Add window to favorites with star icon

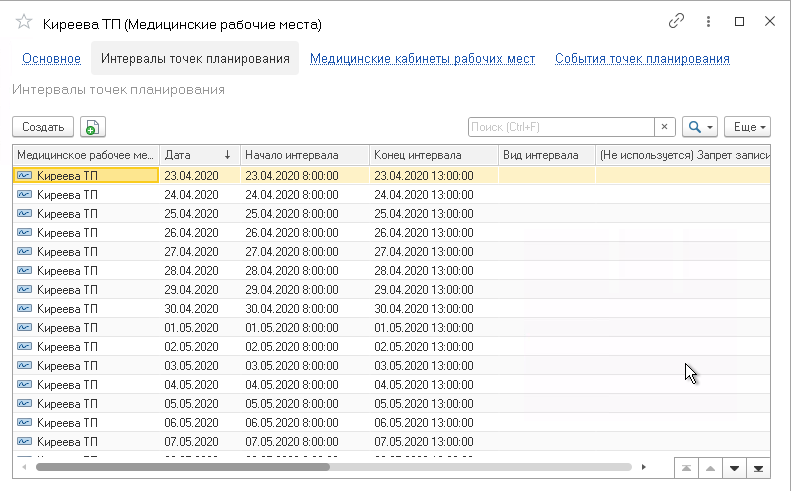click(x=24, y=22)
